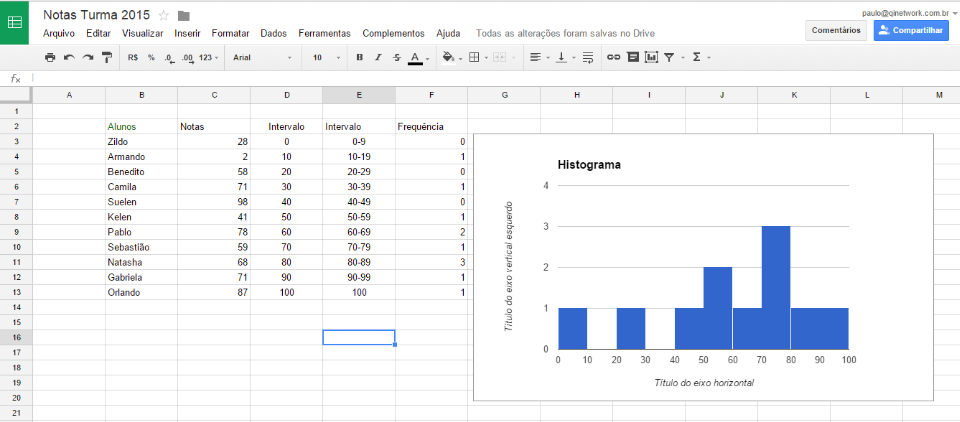Insert a comment via toolbar icon
The height and width of the screenshot is (422, 960).
pos(632,57)
